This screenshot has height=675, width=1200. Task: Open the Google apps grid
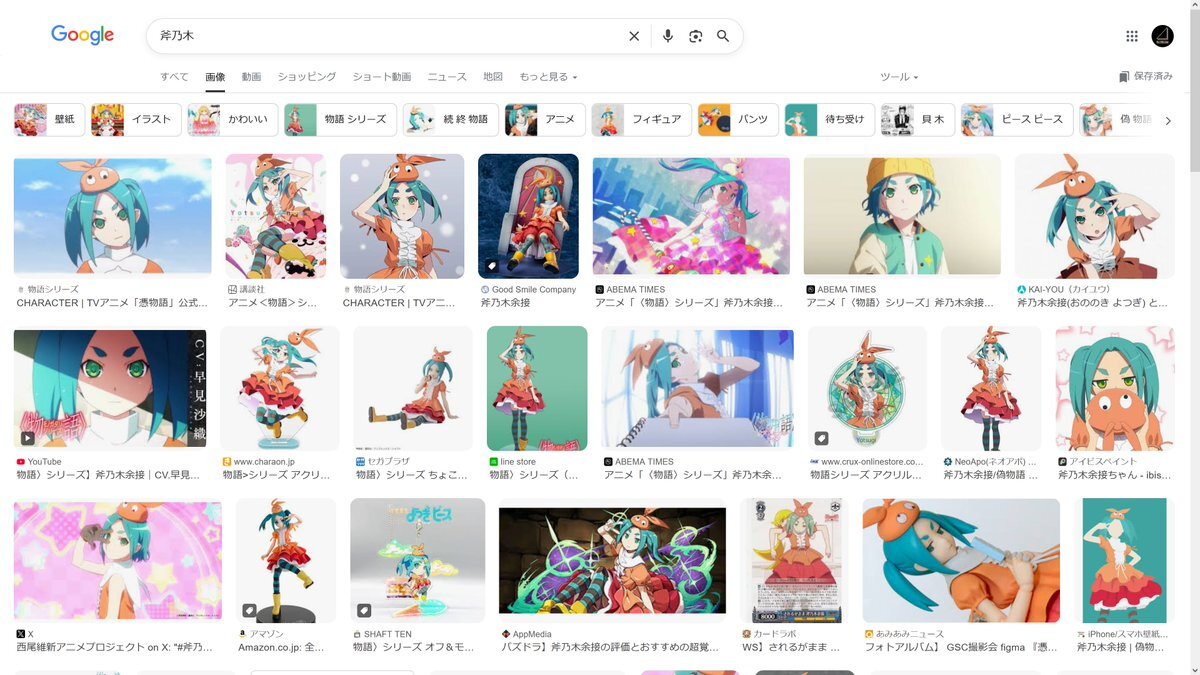pos(1132,36)
